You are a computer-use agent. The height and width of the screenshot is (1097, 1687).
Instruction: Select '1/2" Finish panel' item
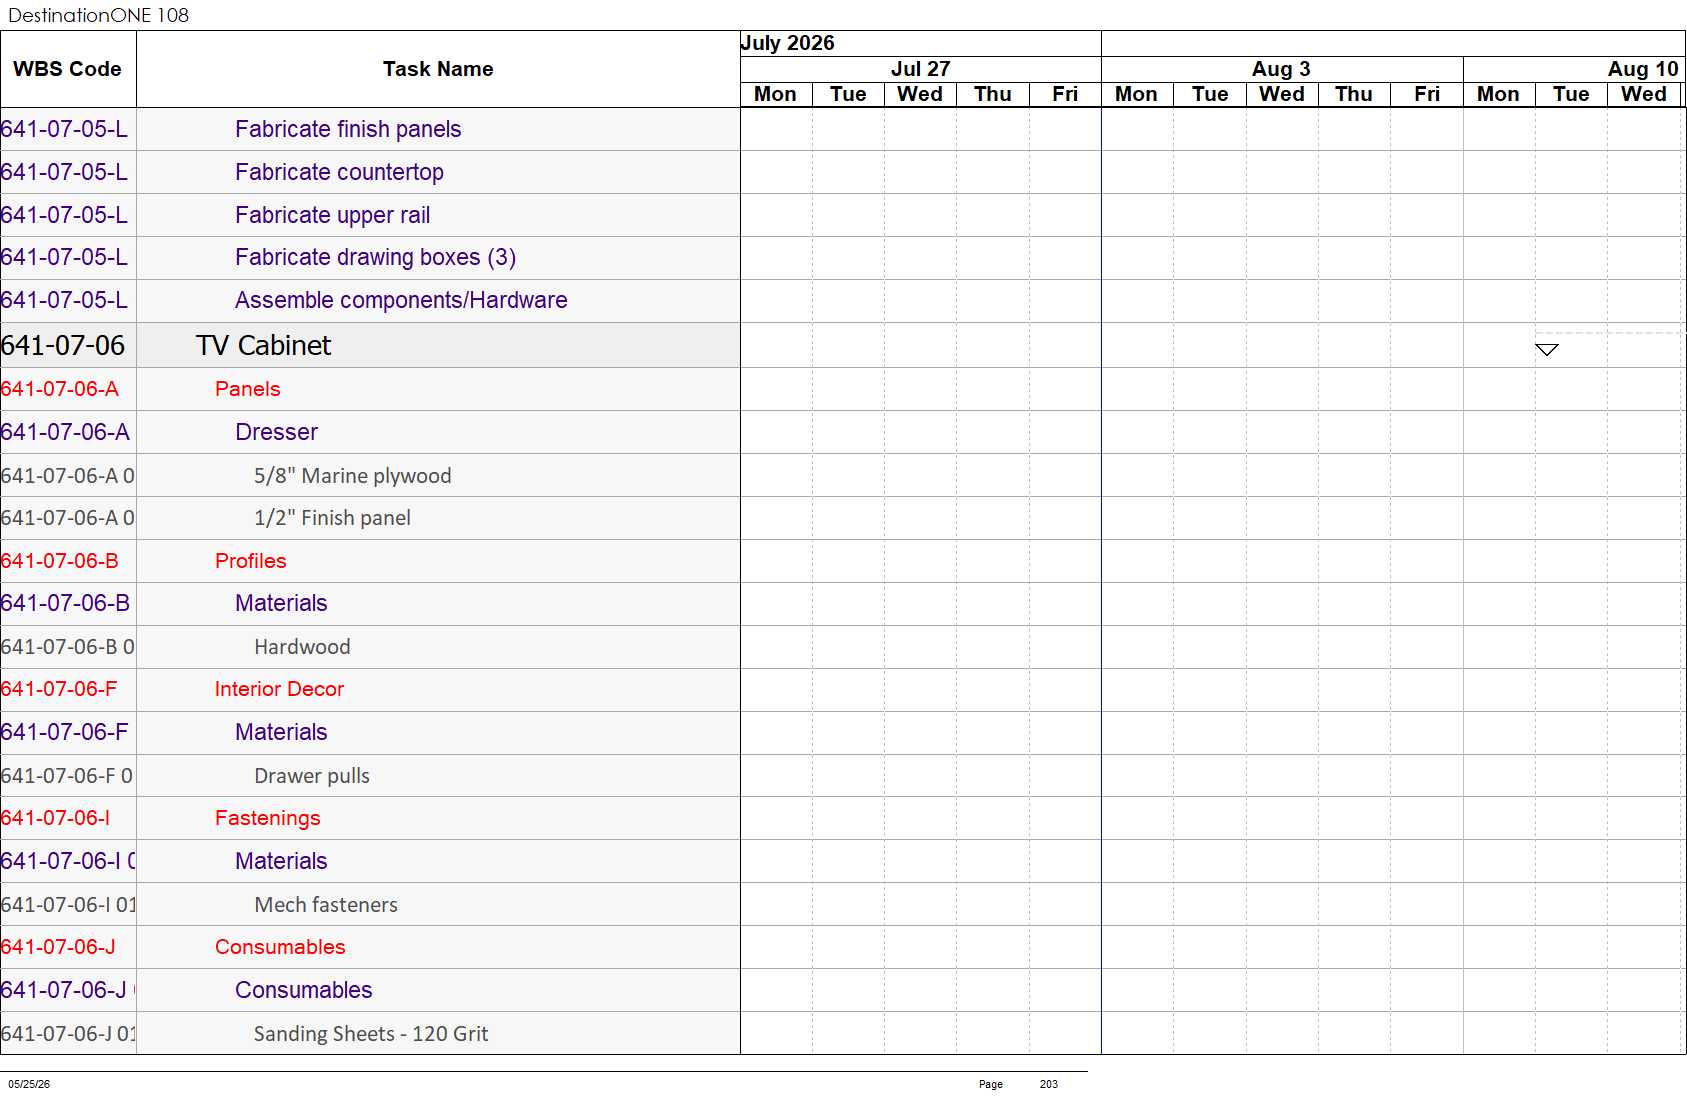[x=332, y=518]
